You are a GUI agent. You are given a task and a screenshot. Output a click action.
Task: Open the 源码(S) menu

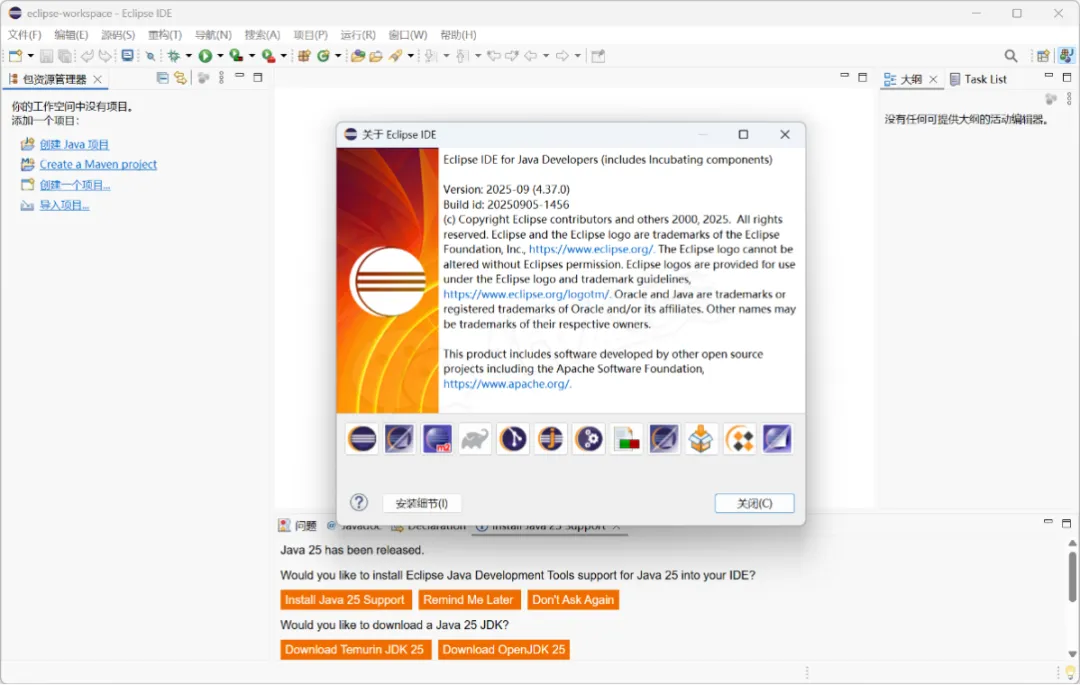coord(118,34)
